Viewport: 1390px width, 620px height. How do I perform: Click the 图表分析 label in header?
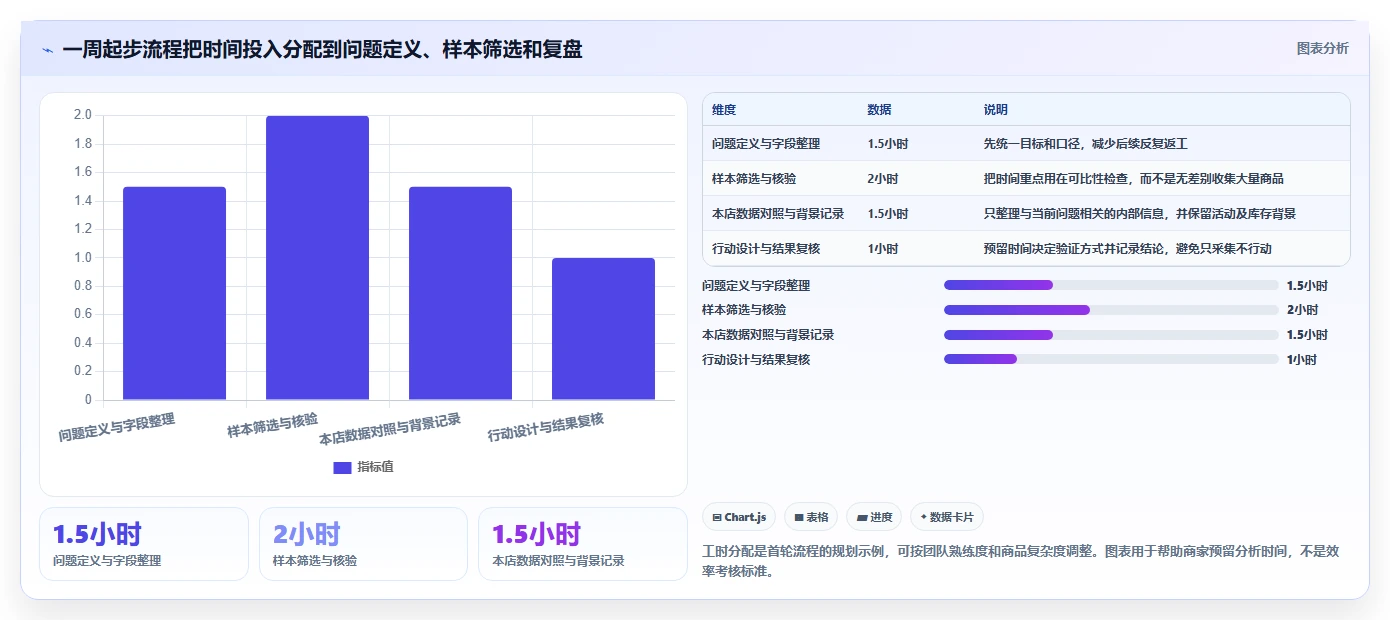[1322, 48]
